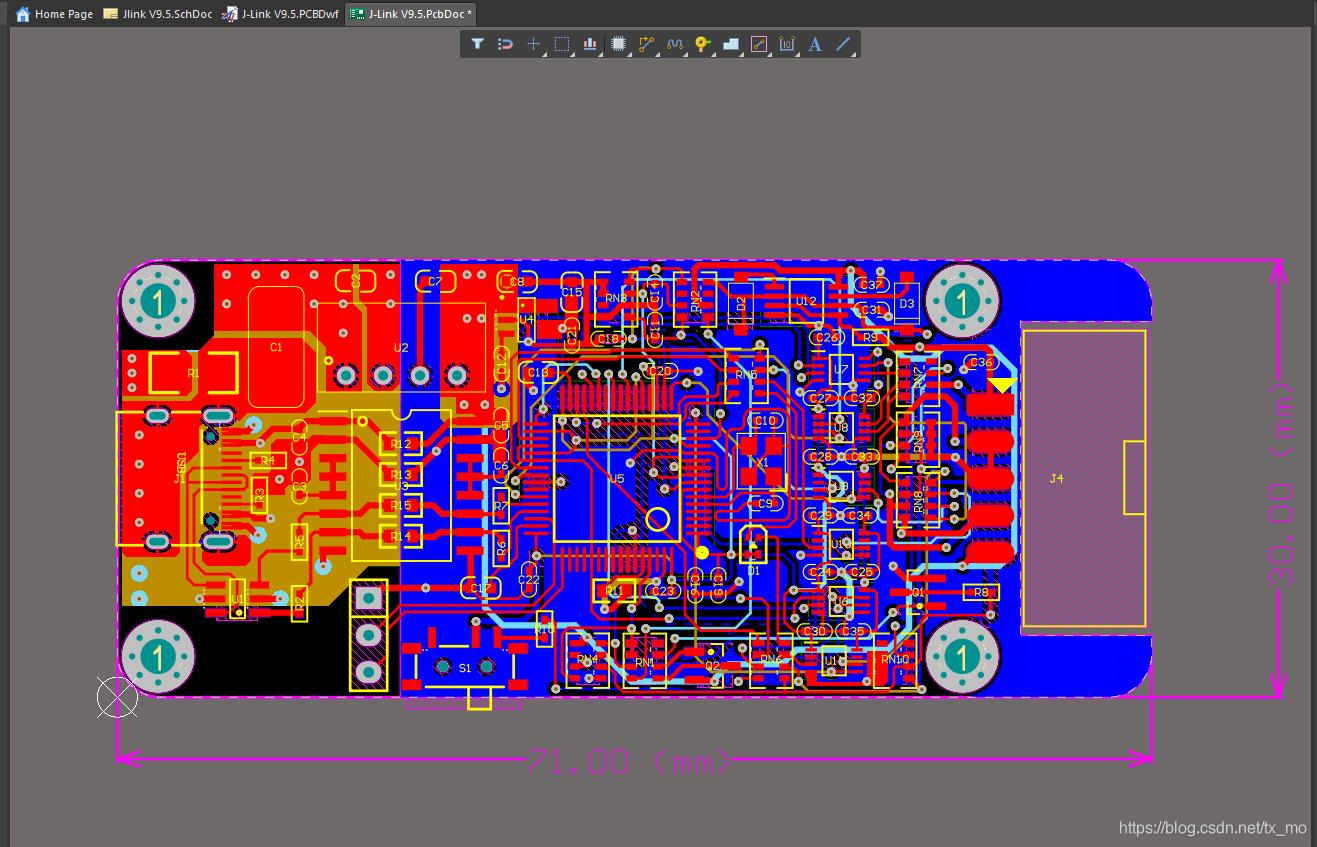Click the S1 switch component
This screenshot has width=1317, height=847.
(x=465, y=668)
